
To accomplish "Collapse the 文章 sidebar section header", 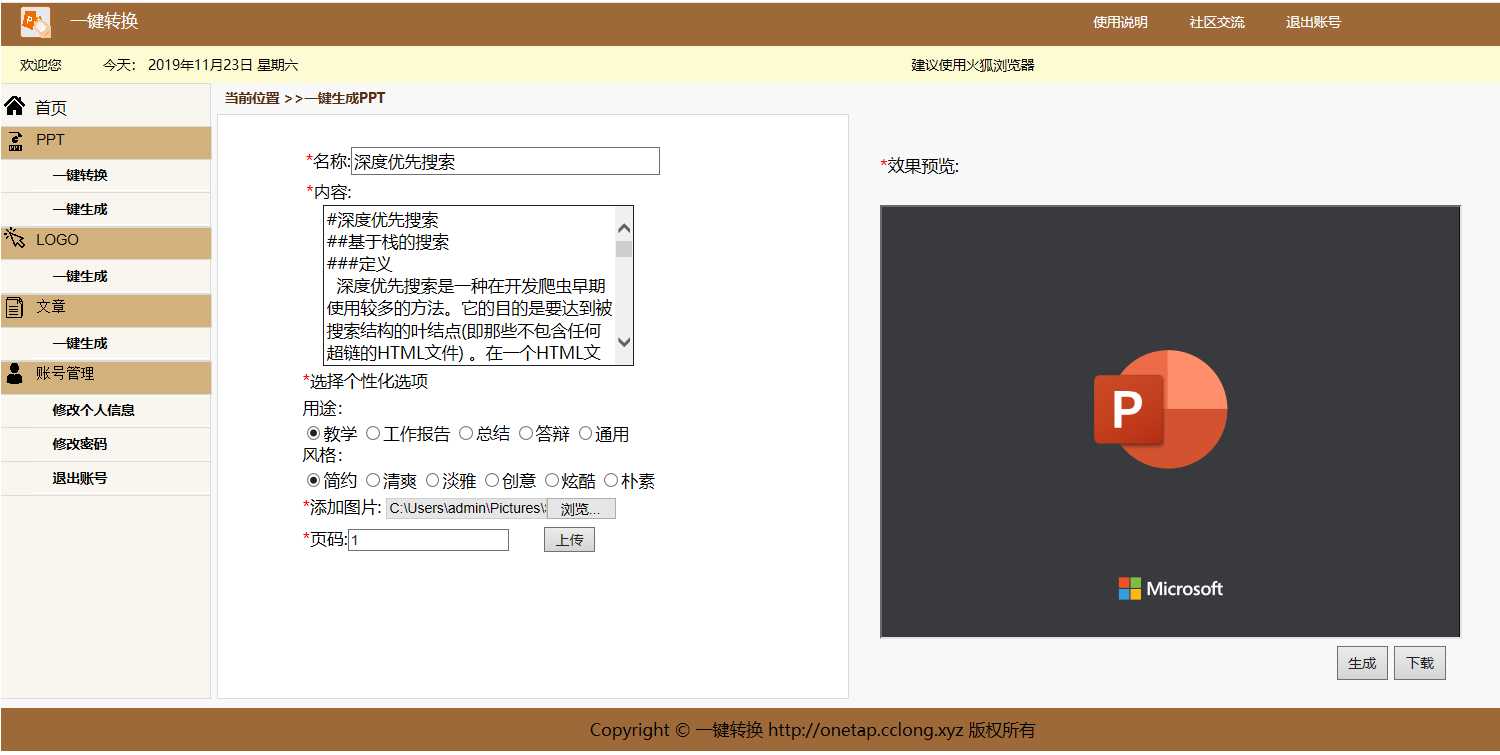I will (106, 310).
